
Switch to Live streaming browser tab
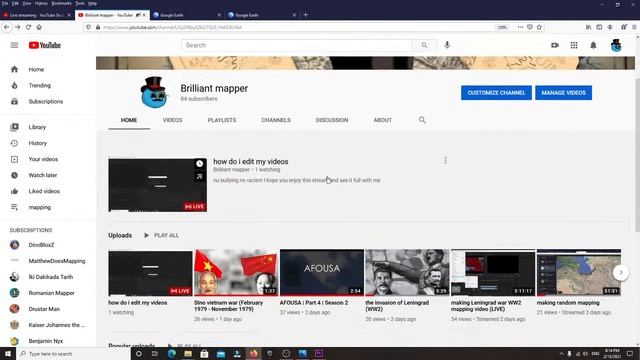pos(37,15)
